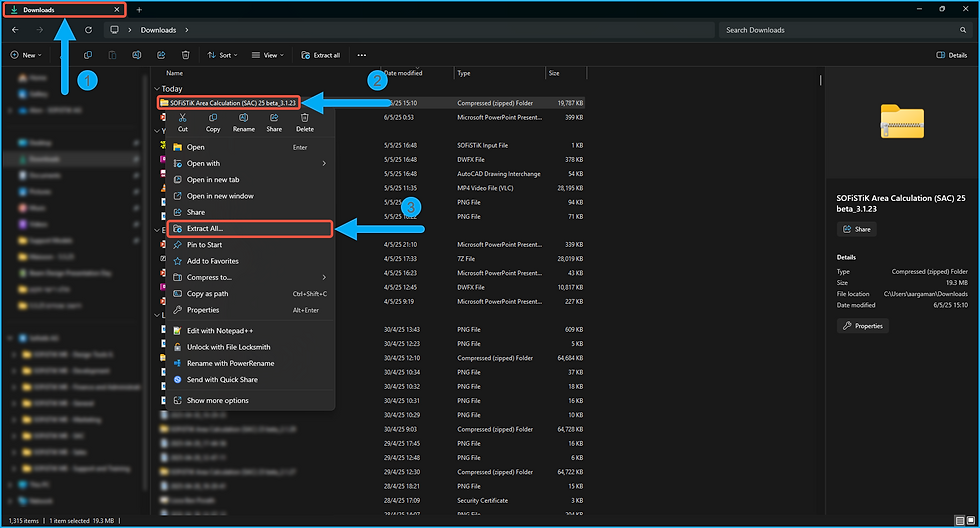Select Share in the context menu list
The height and width of the screenshot is (528, 980).
251,212
